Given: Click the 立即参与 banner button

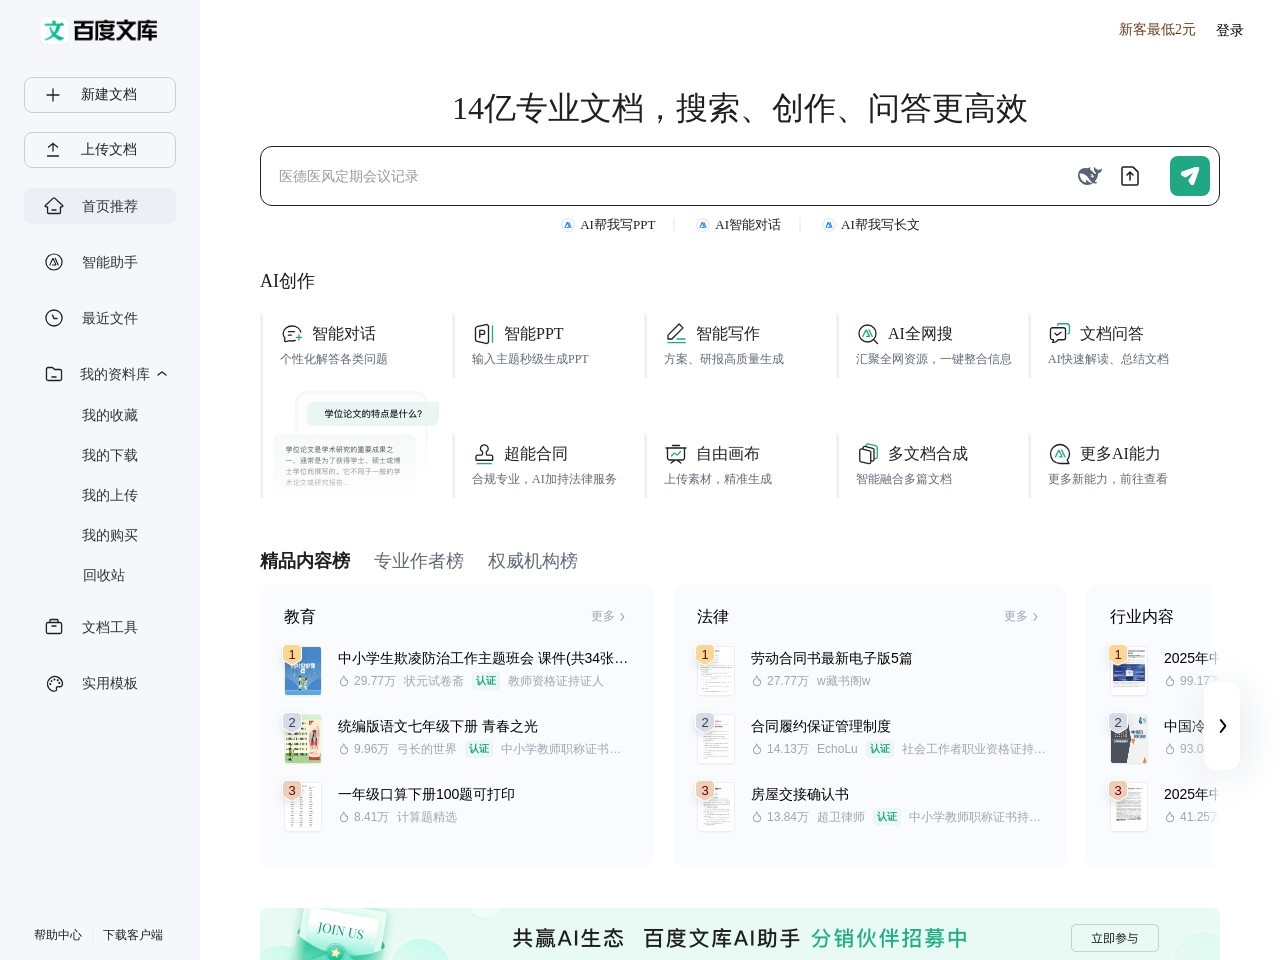Looking at the screenshot, I should click(x=1115, y=938).
